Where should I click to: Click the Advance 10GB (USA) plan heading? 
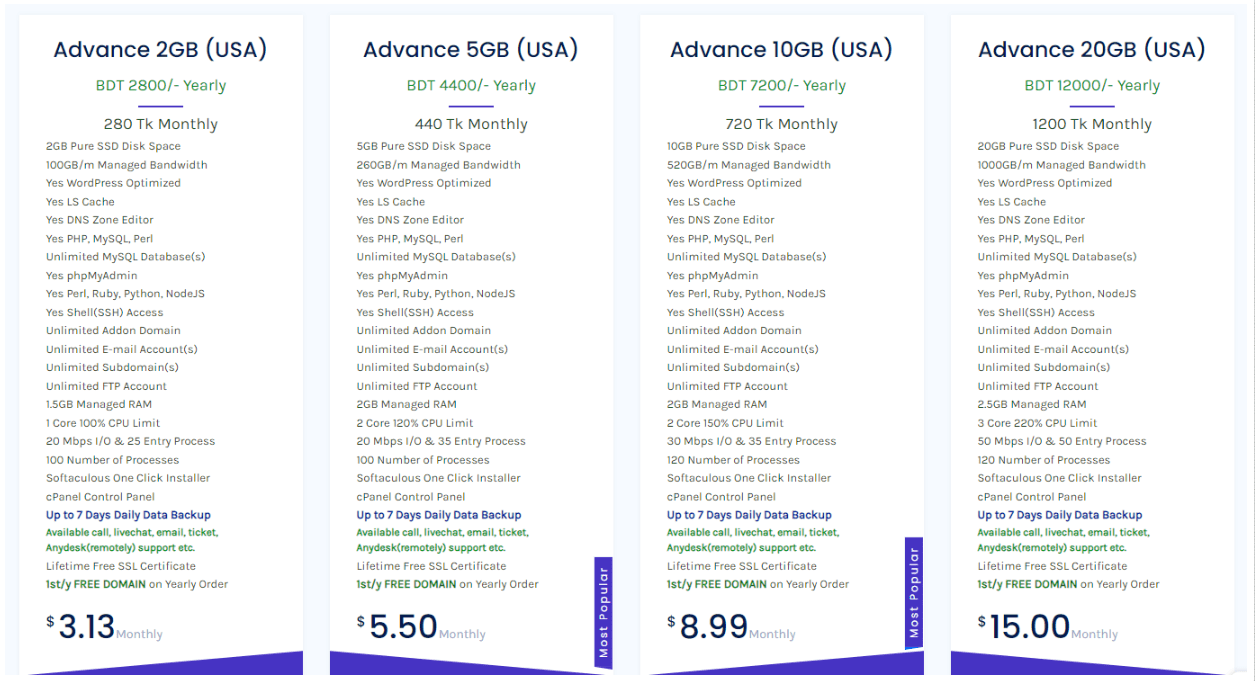(781, 50)
